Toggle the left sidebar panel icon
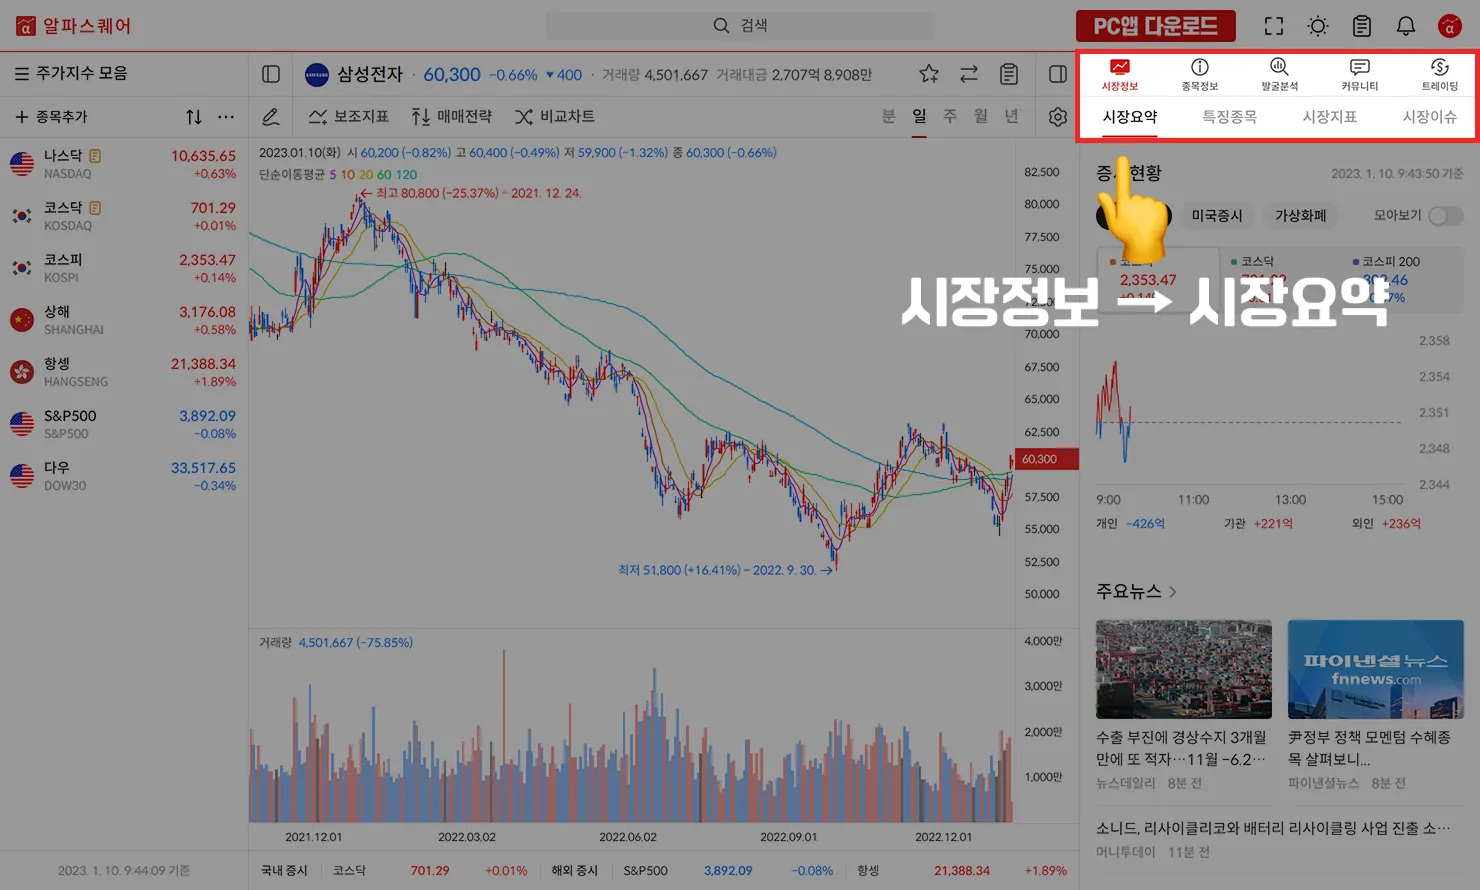1480x890 pixels. pyautogui.click(x=271, y=74)
